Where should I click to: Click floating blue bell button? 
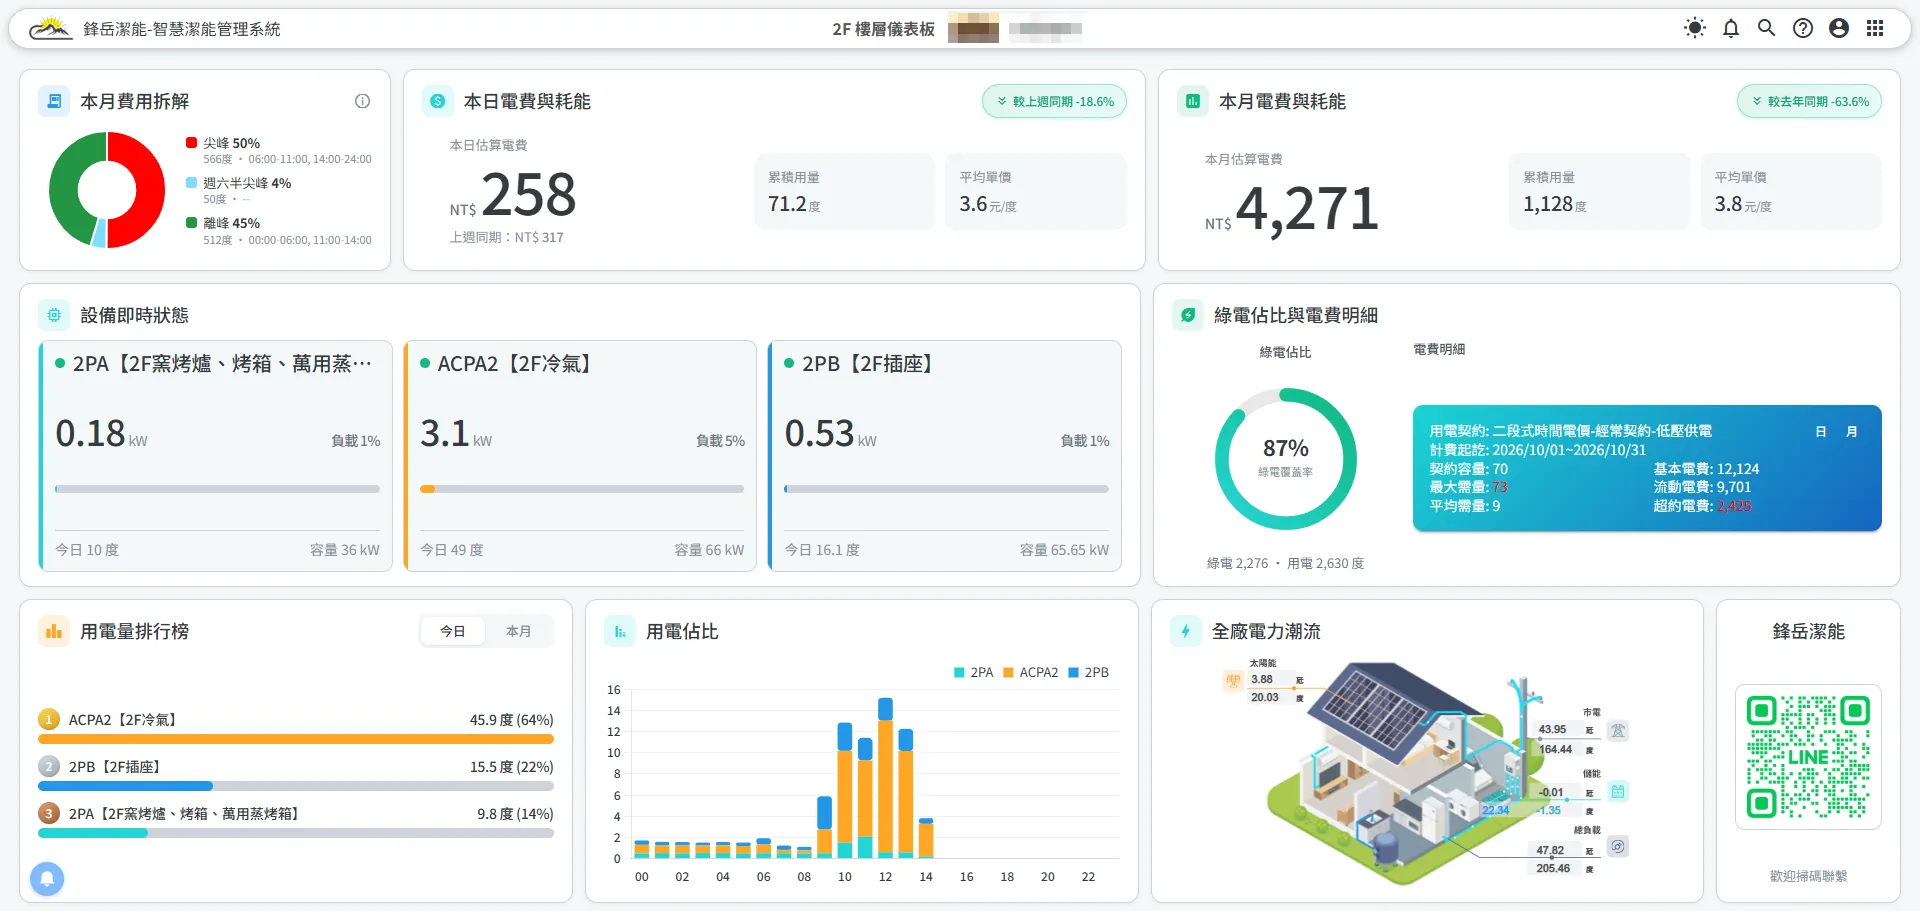coord(47,878)
